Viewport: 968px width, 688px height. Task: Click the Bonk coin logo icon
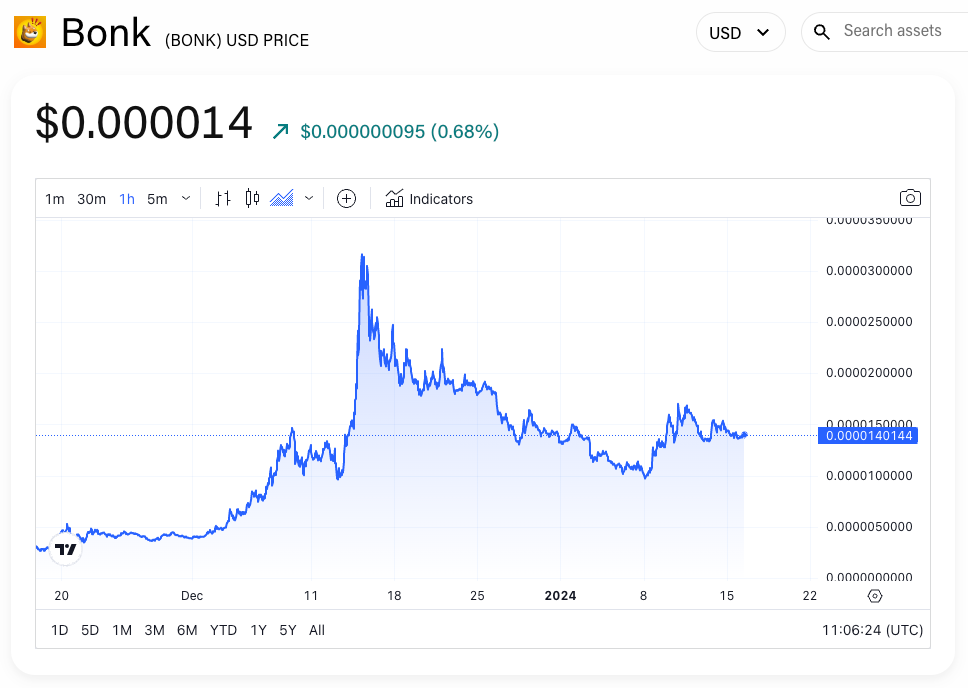(x=30, y=33)
